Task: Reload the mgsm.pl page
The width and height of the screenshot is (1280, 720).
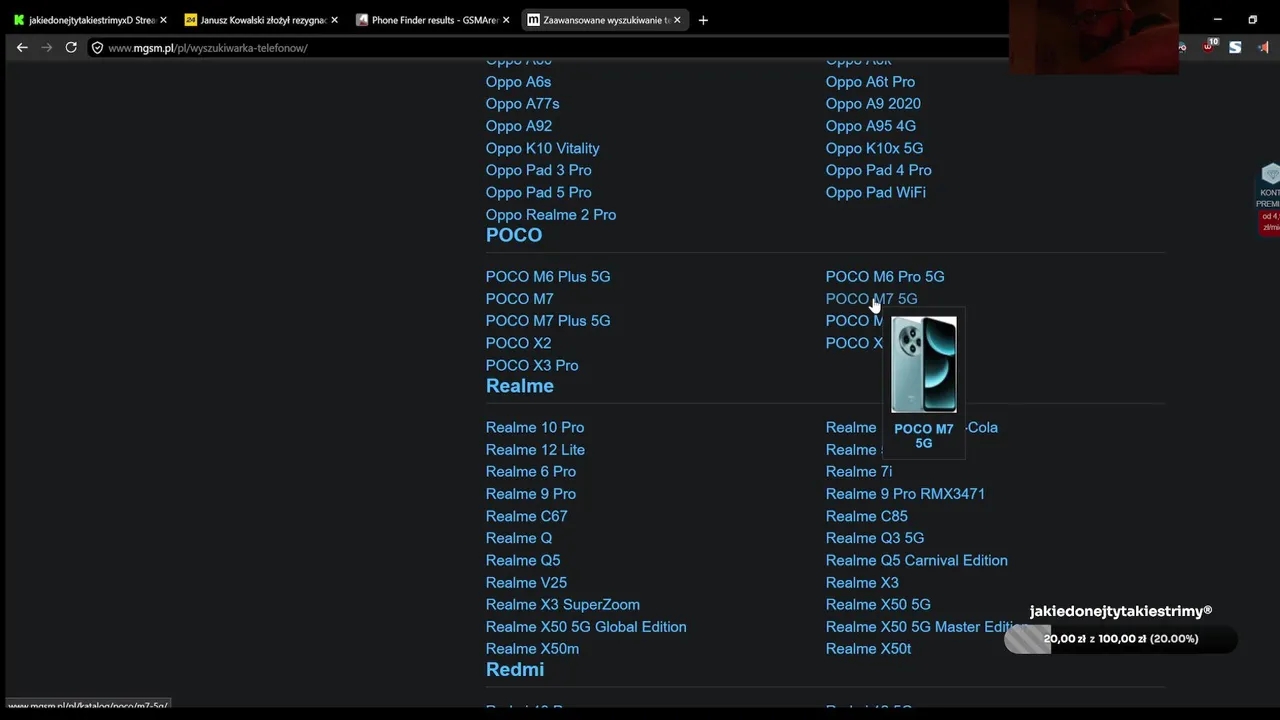Action: 71,47
